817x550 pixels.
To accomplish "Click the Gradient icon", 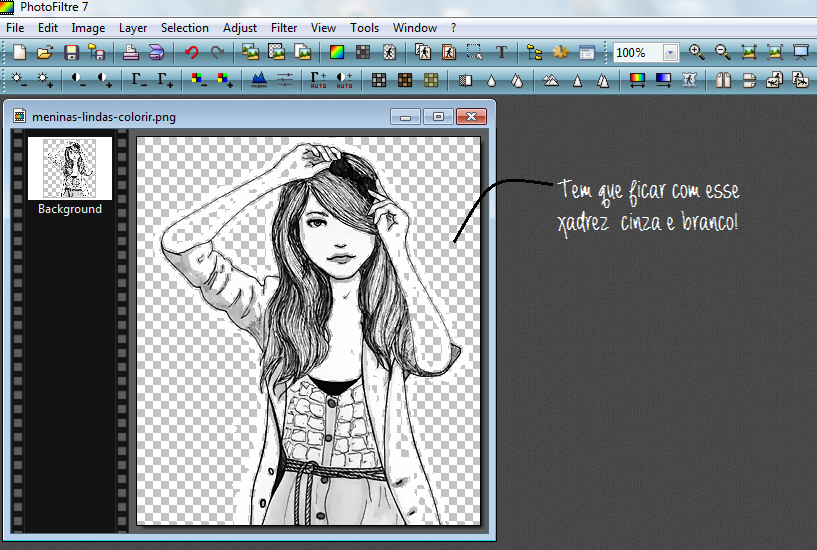I will click(x=663, y=80).
